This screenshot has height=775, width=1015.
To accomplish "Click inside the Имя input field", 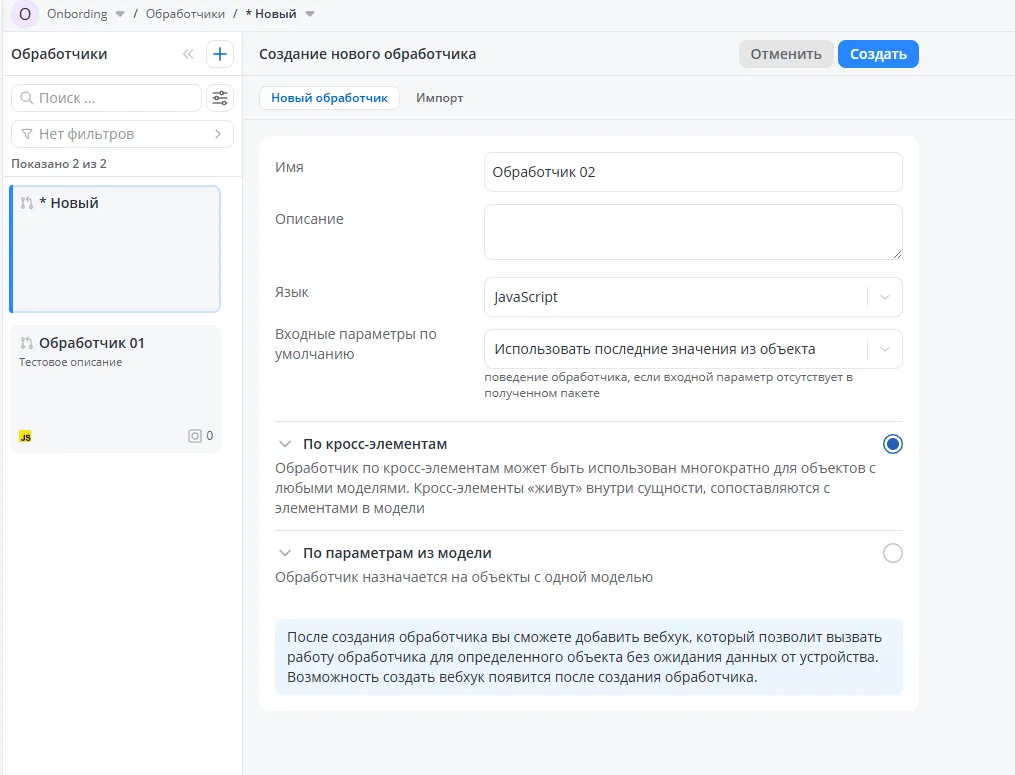I will point(693,171).
